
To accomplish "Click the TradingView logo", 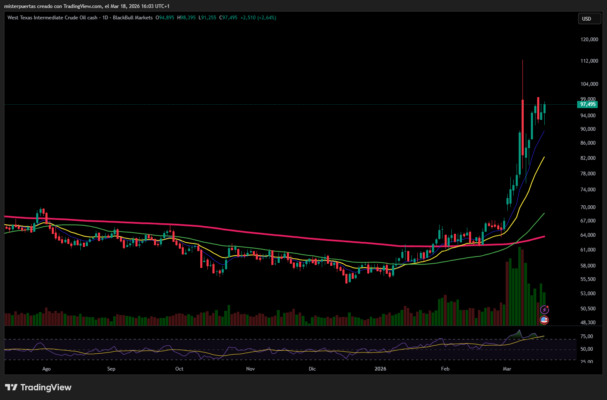I will (x=32, y=388).
